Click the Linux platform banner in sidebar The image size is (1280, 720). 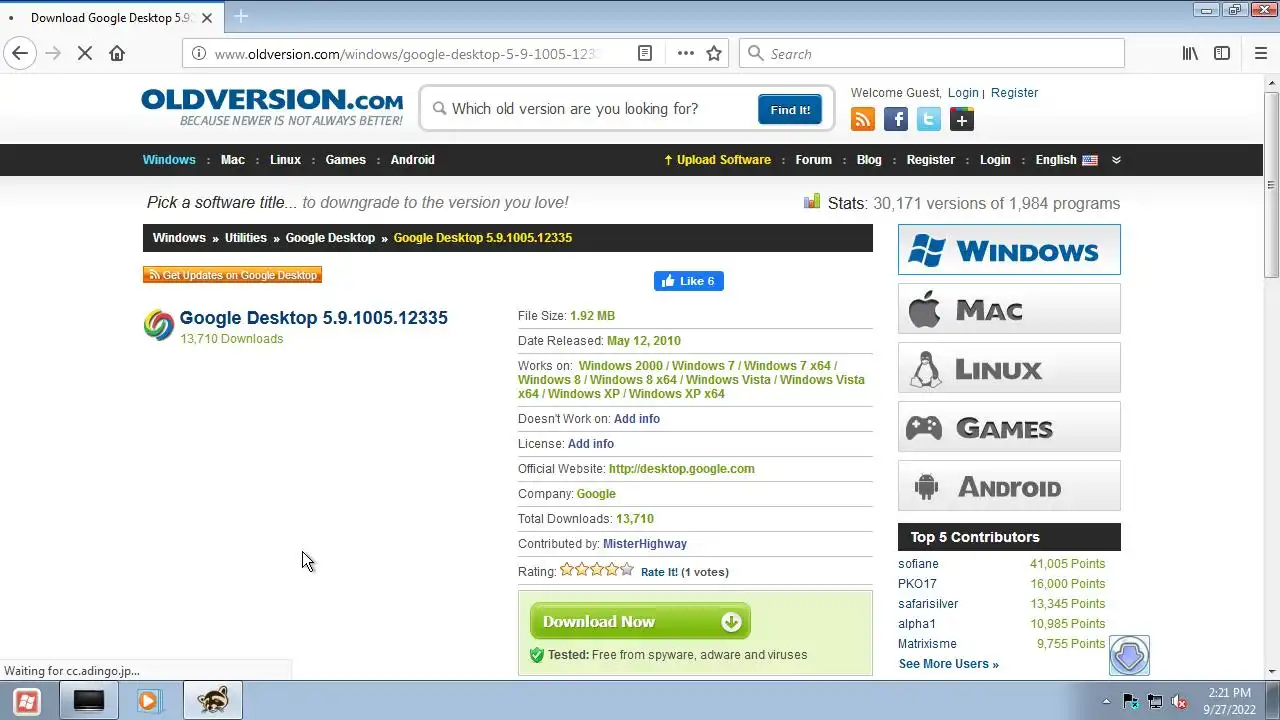pos(1009,368)
